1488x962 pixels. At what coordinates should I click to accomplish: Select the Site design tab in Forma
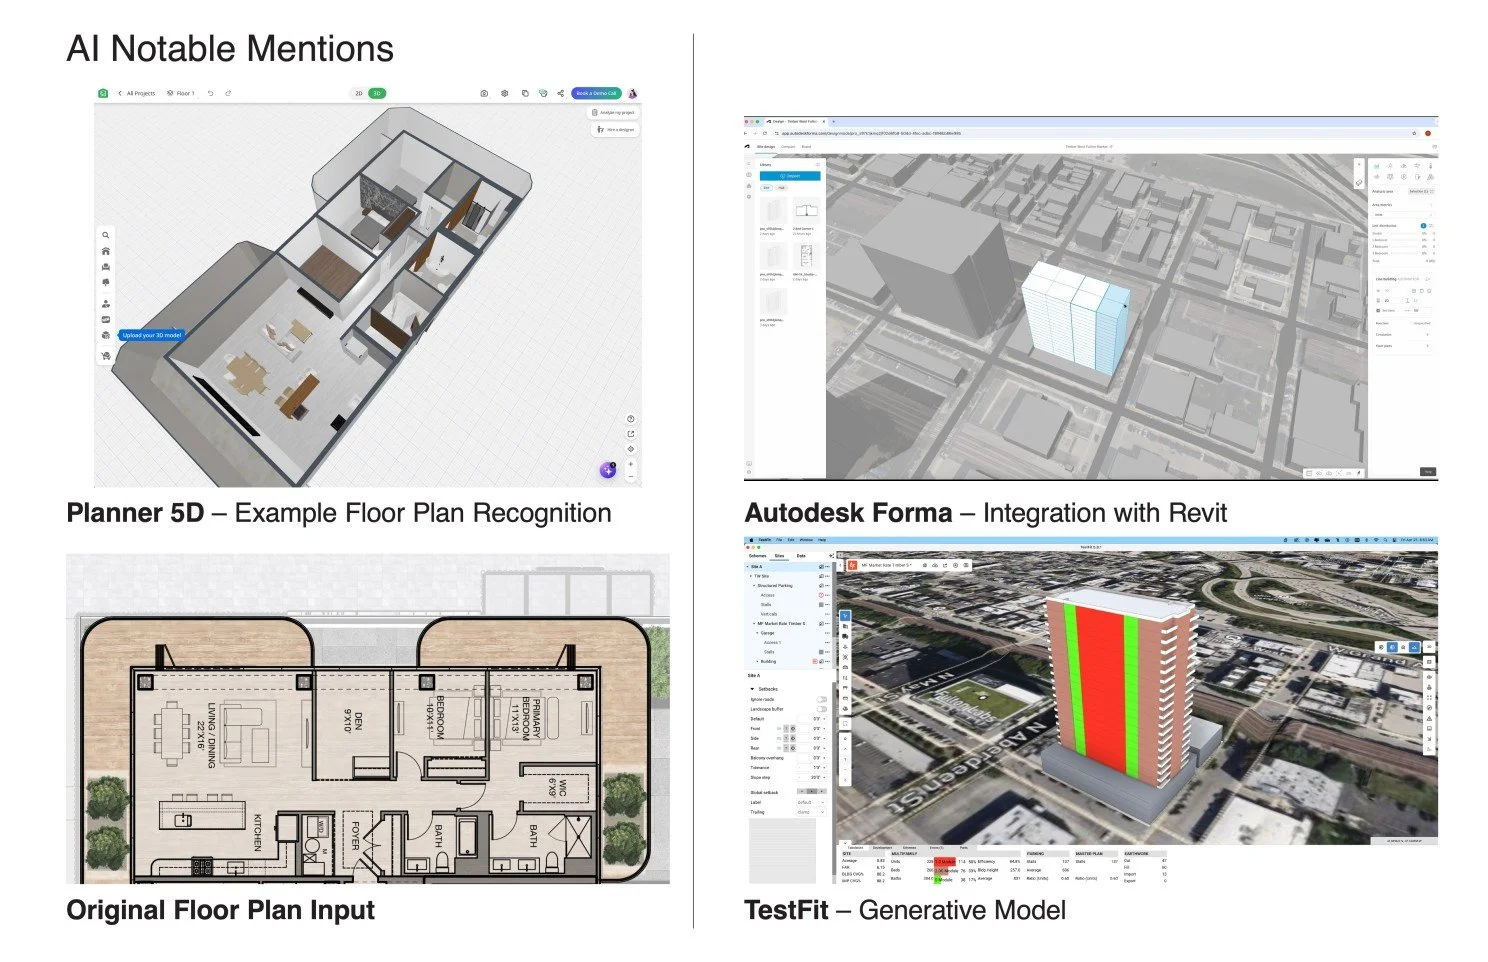point(766,146)
